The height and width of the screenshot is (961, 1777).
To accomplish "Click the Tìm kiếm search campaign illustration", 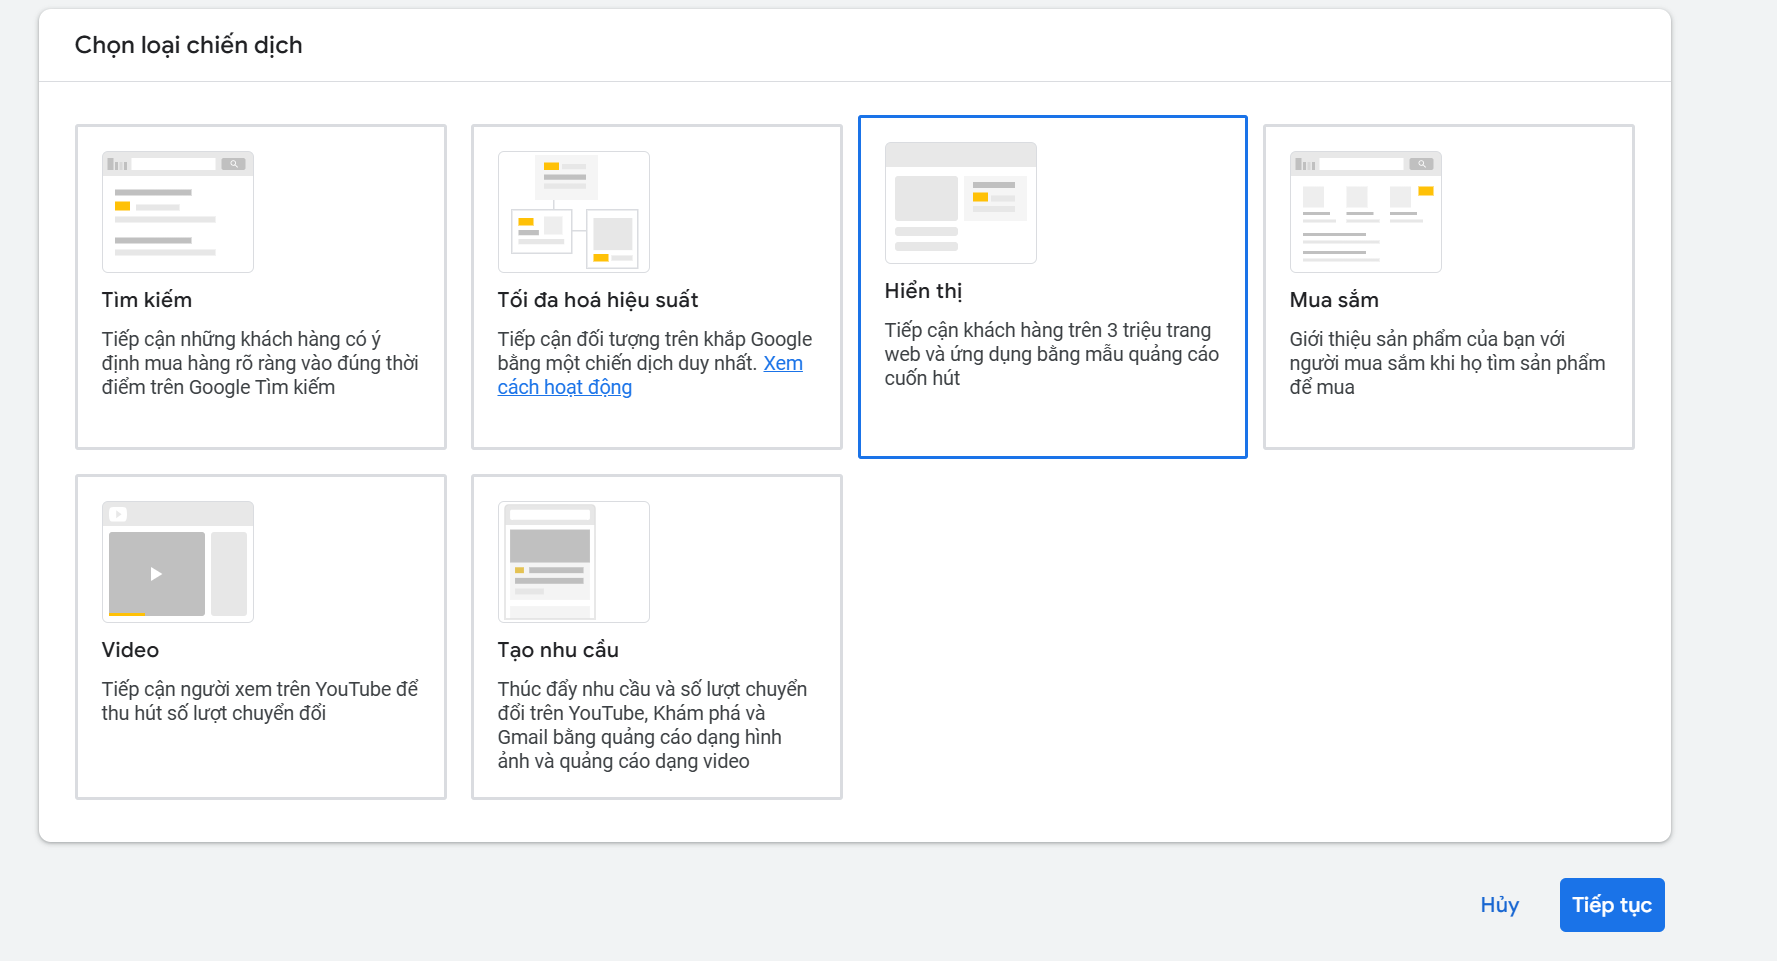I will click(x=177, y=212).
